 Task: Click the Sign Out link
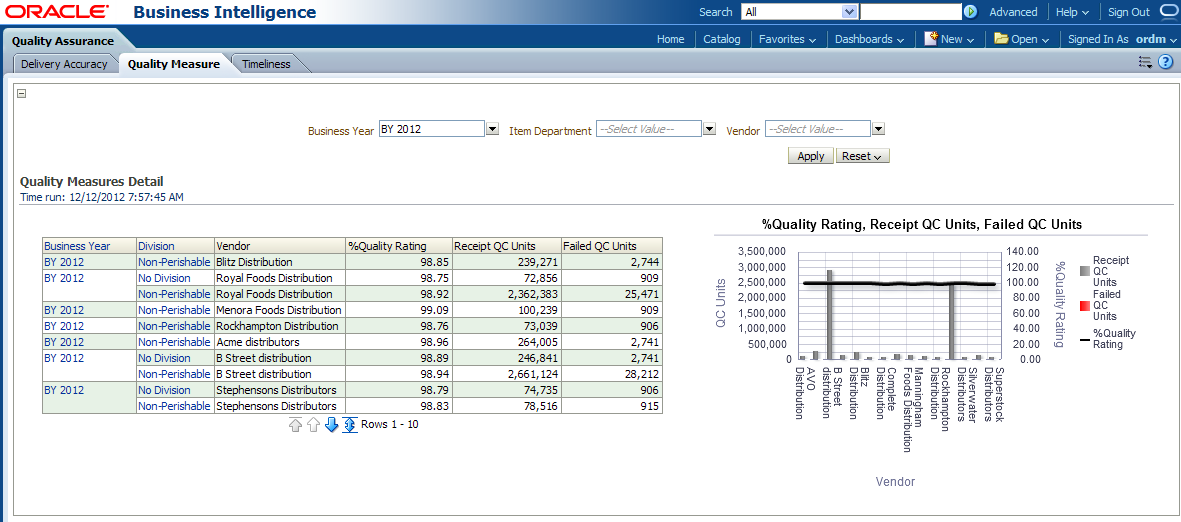point(1128,12)
